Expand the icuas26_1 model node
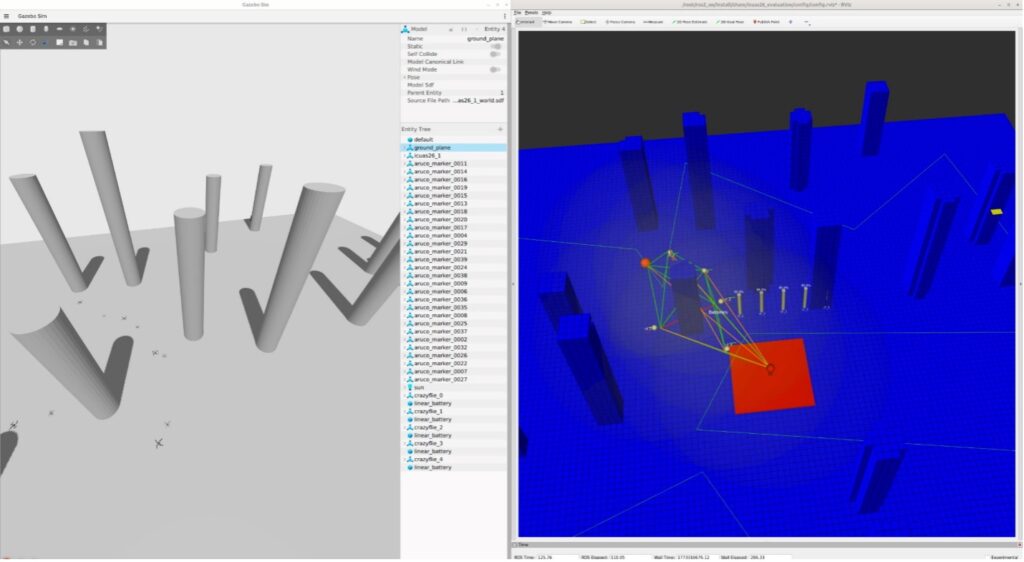1024x562 pixels. (403, 156)
